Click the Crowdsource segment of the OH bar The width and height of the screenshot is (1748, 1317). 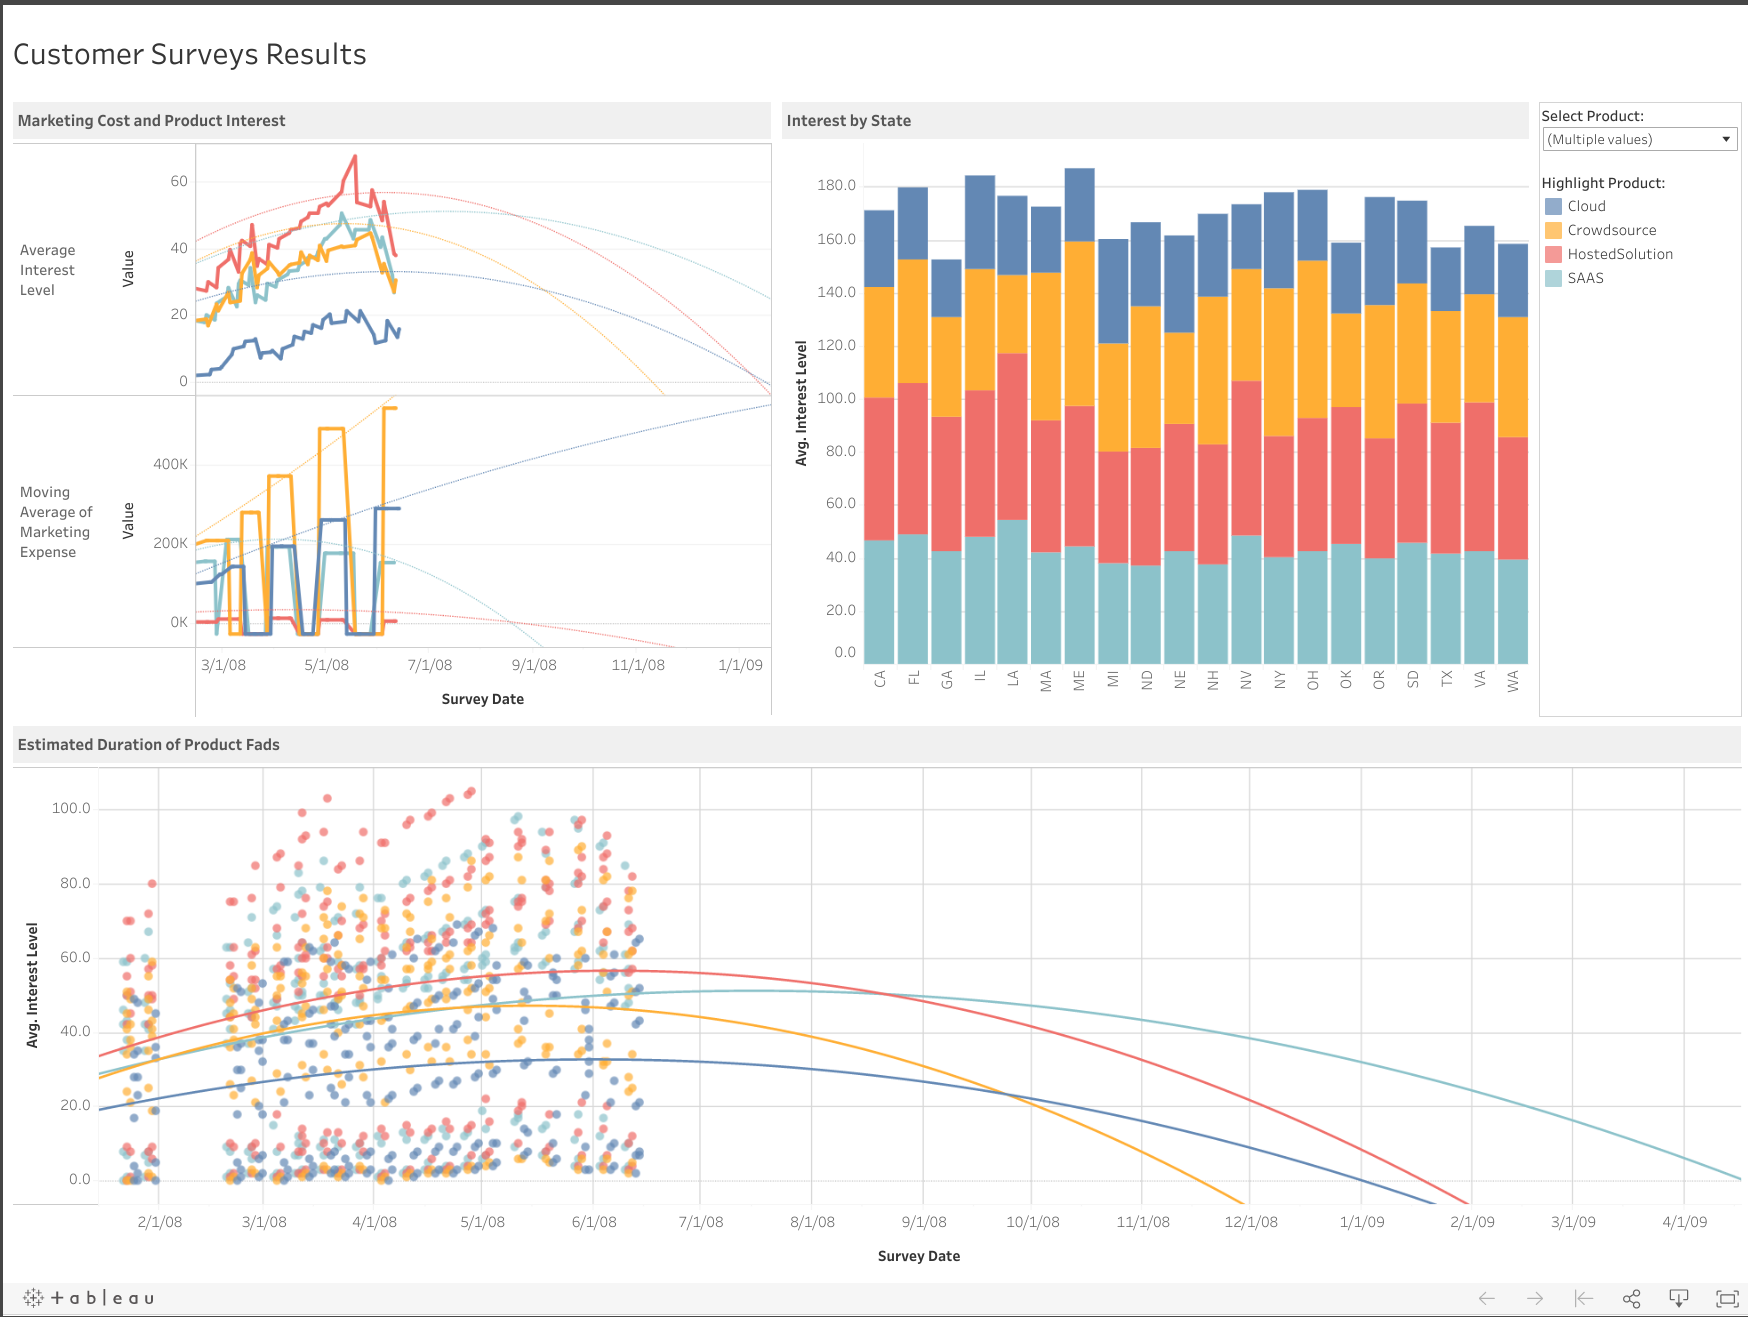click(1312, 340)
